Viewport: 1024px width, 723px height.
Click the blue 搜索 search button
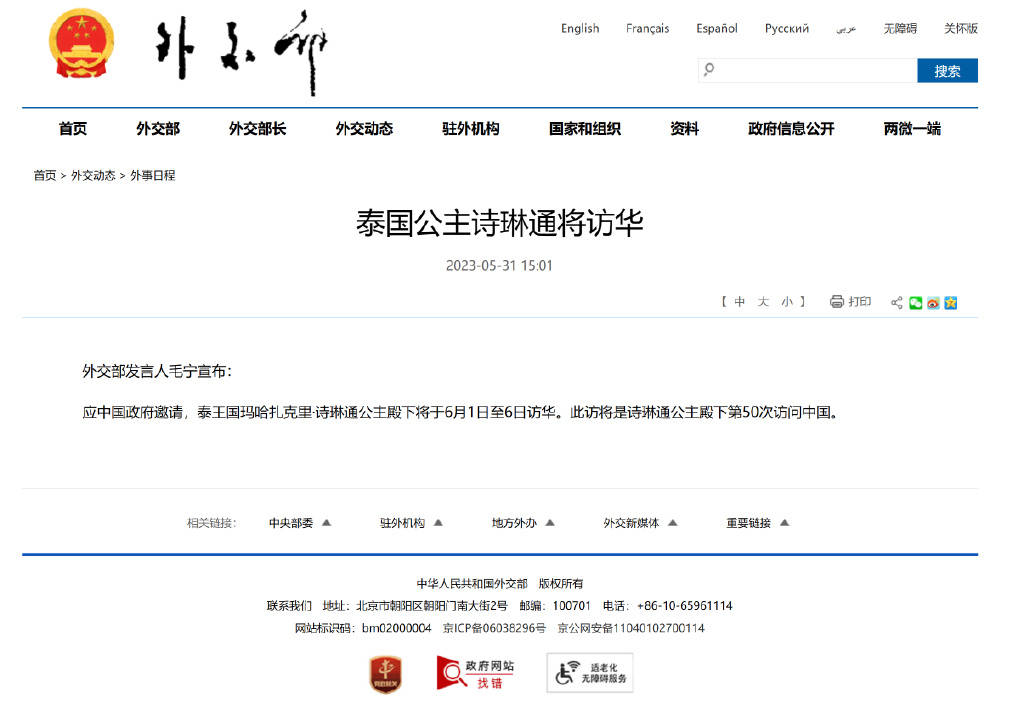(x=947, y=71)
